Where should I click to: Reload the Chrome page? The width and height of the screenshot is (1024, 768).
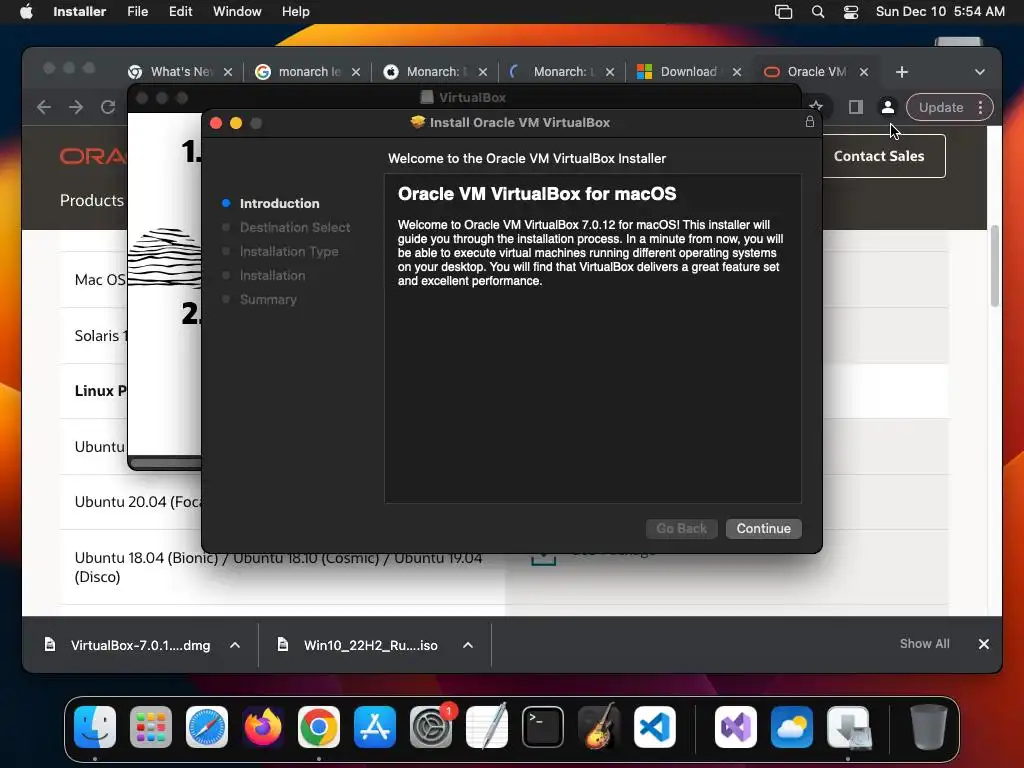[108, 107]
